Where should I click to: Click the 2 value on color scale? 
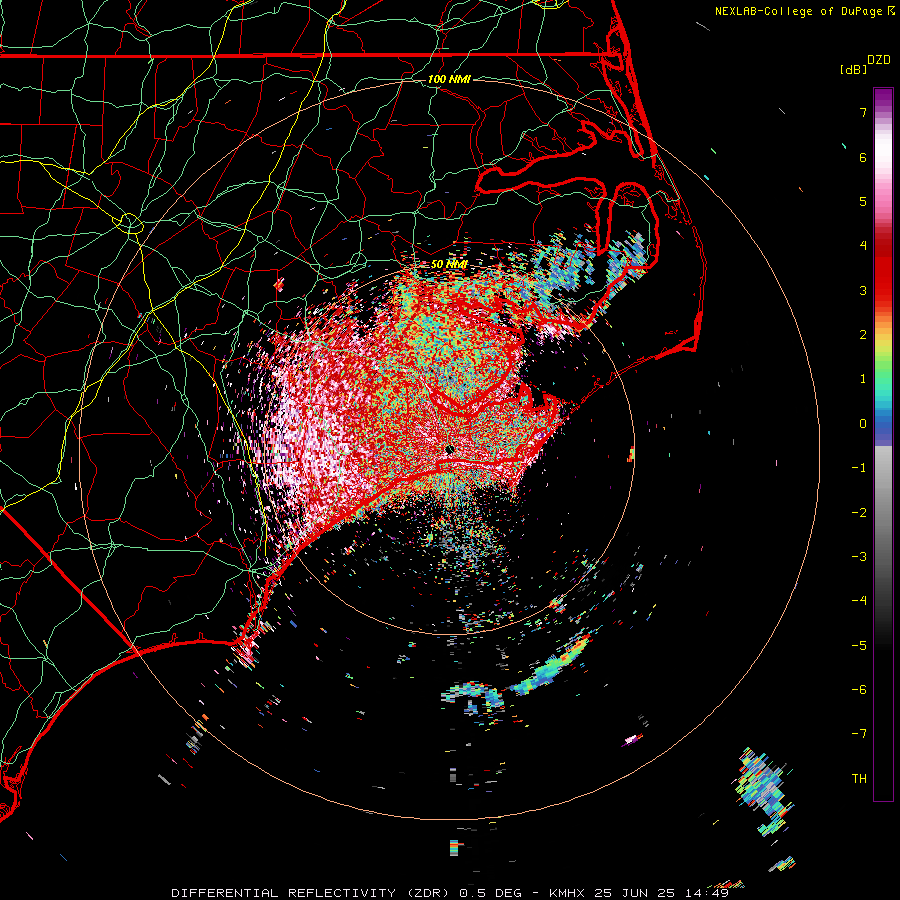(863, 335)
